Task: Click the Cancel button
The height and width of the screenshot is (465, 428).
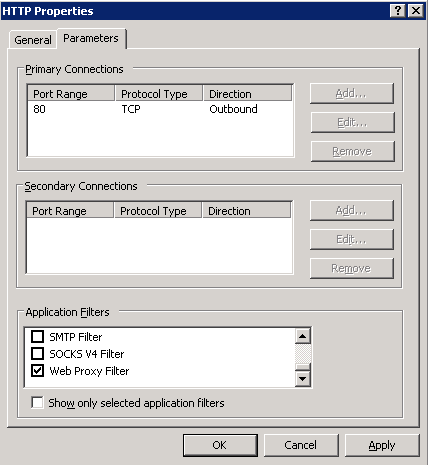Action: (x=301, y=445)
